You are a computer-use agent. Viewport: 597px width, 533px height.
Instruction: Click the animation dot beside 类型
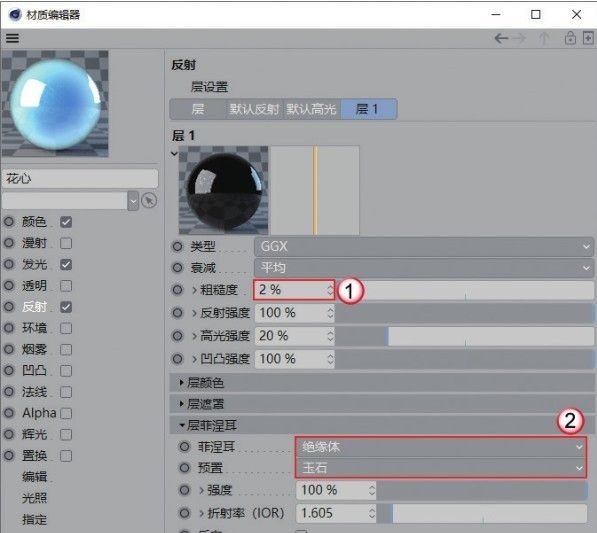[177, 246]
